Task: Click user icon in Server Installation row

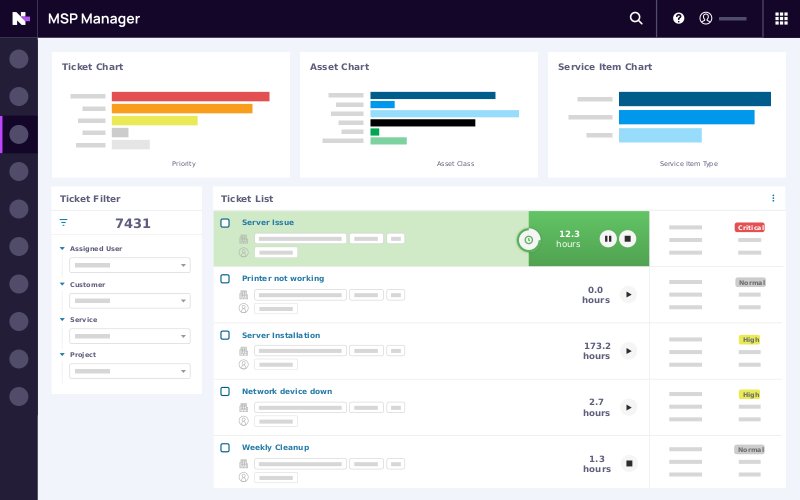Action: 243,364
